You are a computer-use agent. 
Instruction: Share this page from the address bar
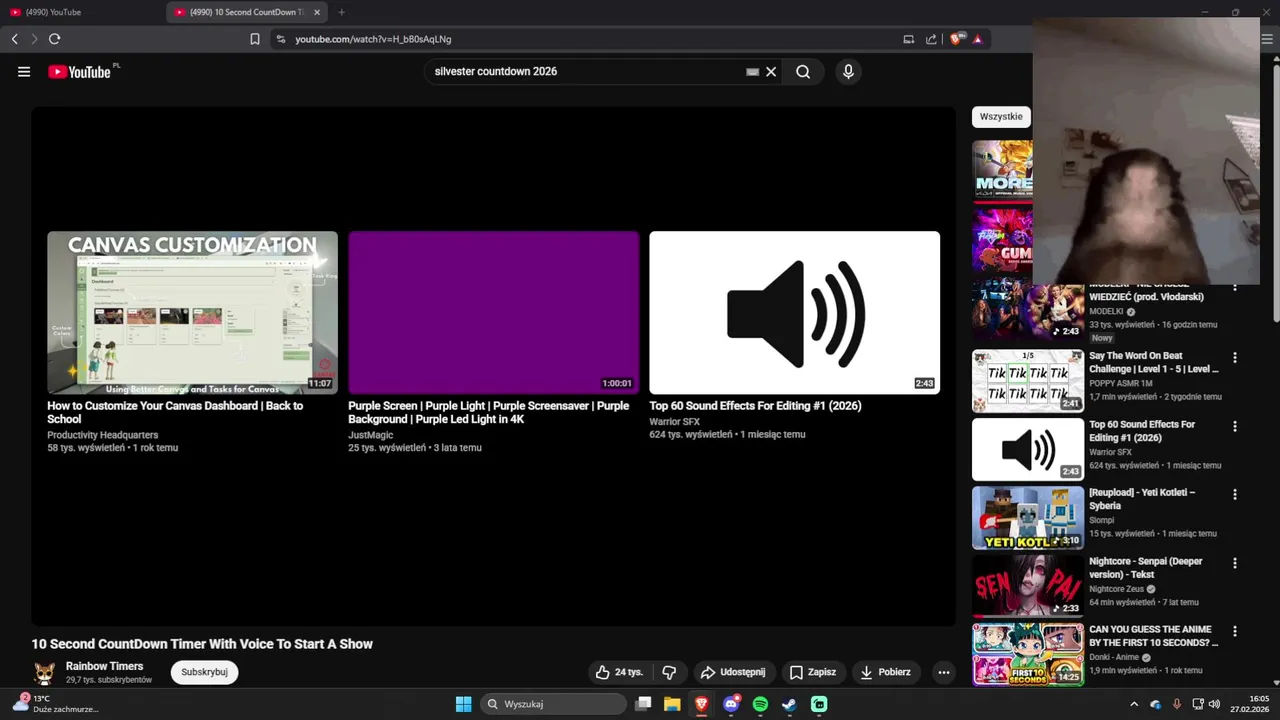[931, 39]
